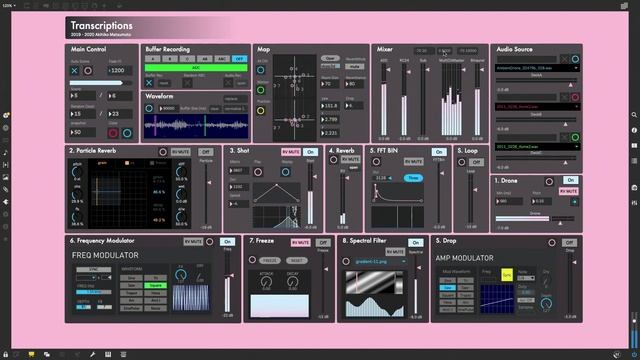The width and height of the screenshot is (640, 360).
Task: Click the ATTACK dial in Freeze panel
Action: pos(266,281)
